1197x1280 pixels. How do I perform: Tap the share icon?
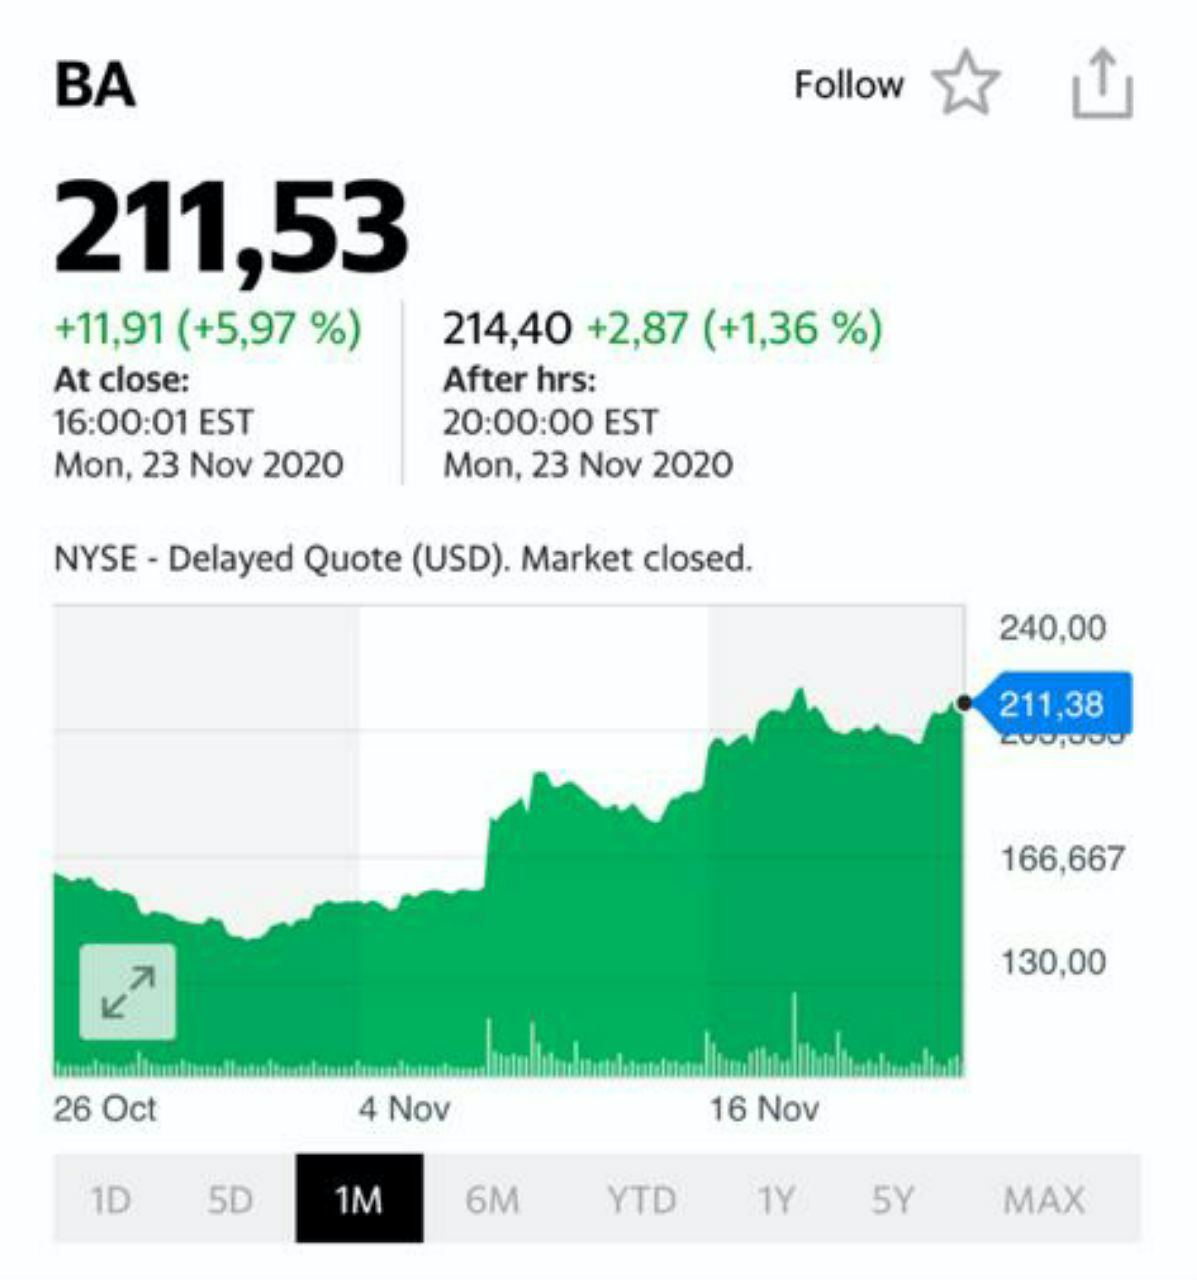pyautogui.click(x=1102, y=85)
